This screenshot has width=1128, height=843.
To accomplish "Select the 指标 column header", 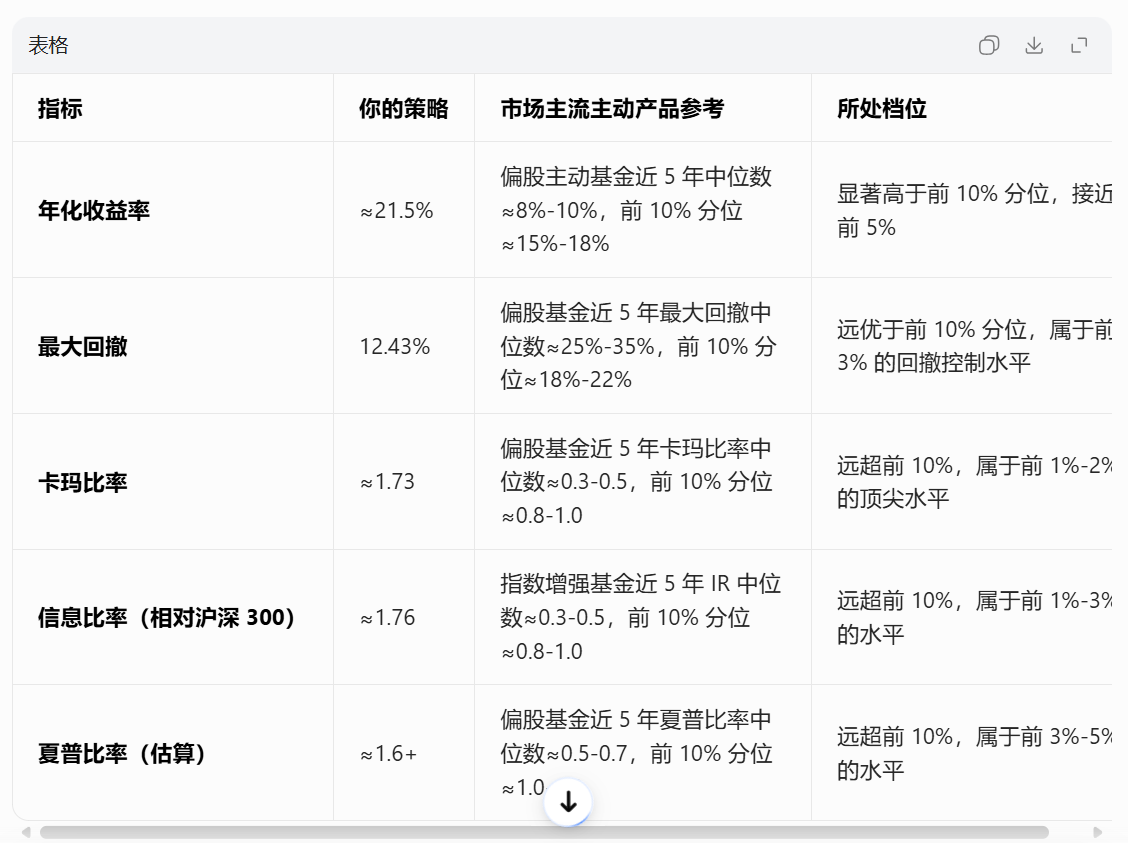I will coord(60,109).
